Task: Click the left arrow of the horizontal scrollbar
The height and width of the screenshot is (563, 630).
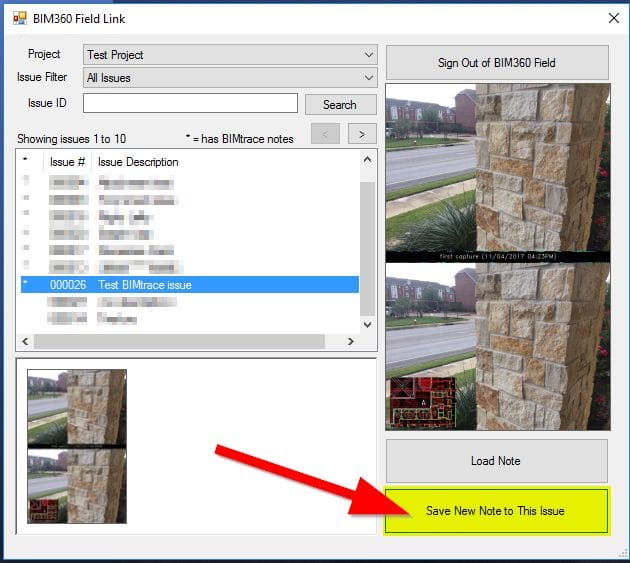Action: pos(25,342)
